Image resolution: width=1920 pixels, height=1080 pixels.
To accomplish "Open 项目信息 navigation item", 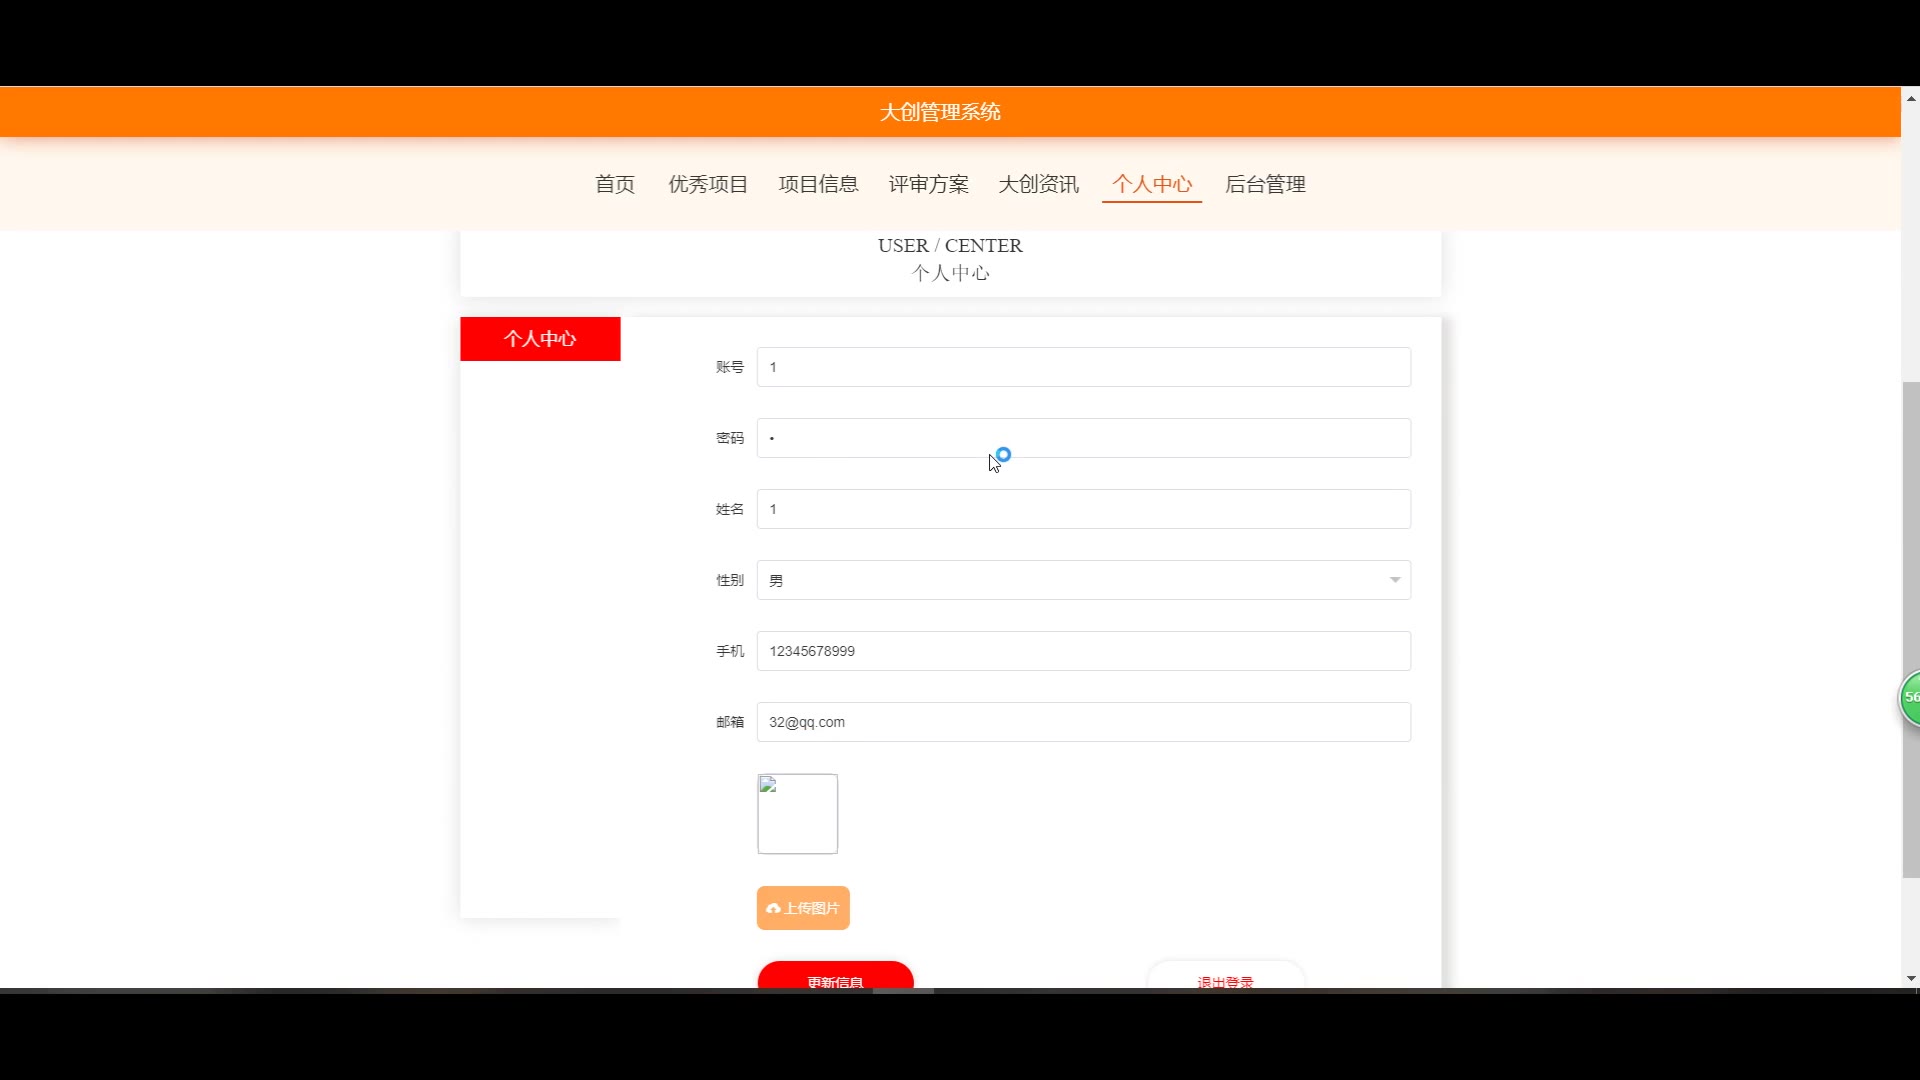I will pos(818,184).
